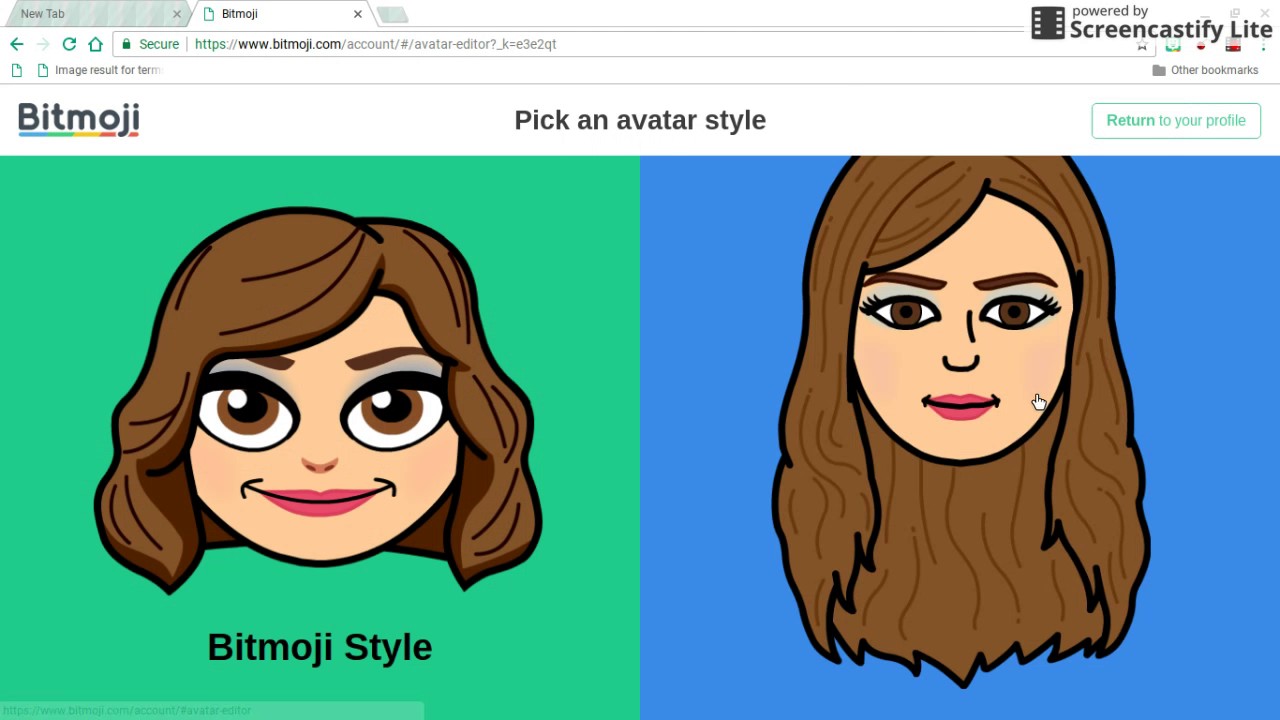
Task: Click the green Secure padlock icon
Action: [x=126, y=44]
